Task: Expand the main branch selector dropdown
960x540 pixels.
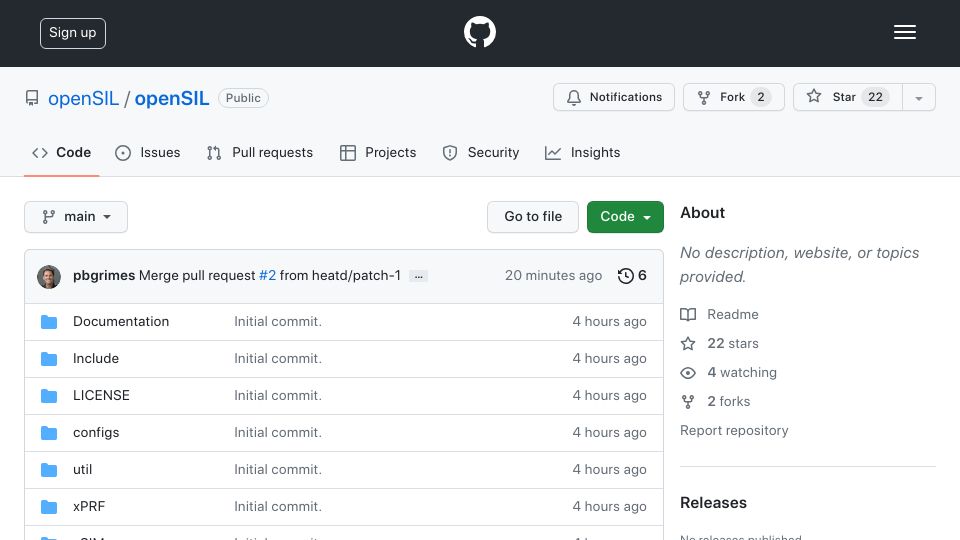Action: 76,217
